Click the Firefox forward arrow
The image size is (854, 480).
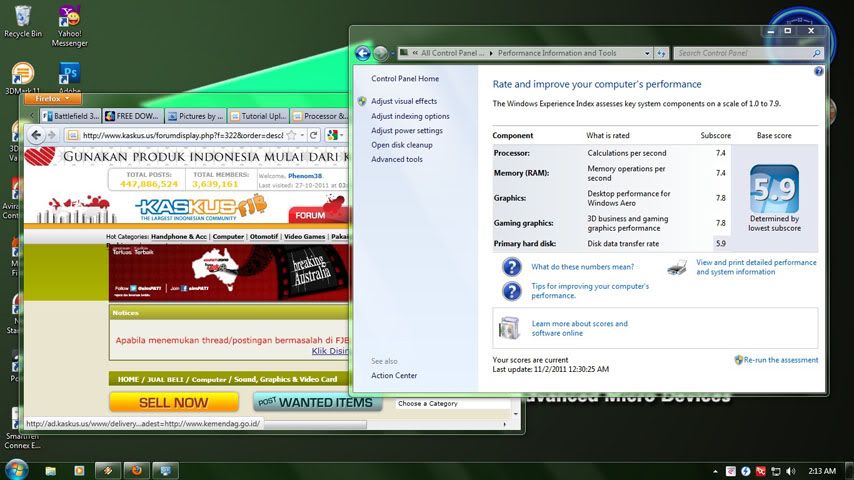(52, 135)
